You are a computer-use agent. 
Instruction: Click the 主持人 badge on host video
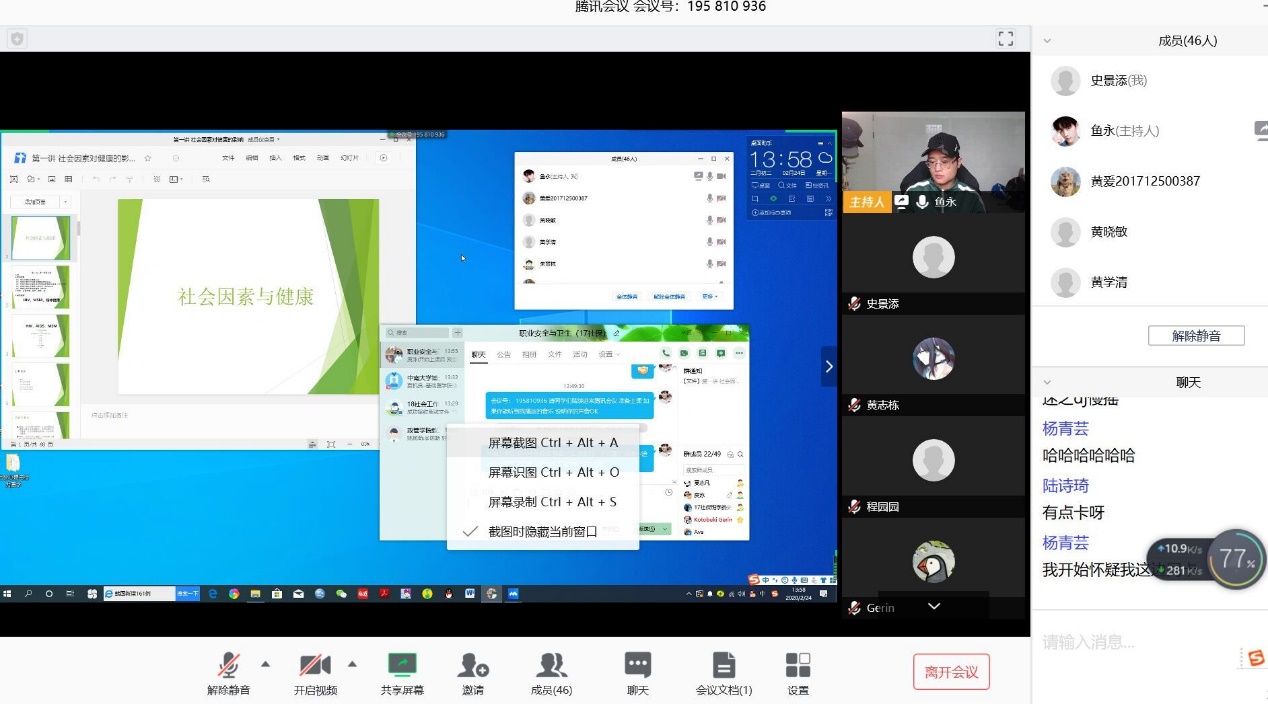pyautogui.click(x=866, y=202)
